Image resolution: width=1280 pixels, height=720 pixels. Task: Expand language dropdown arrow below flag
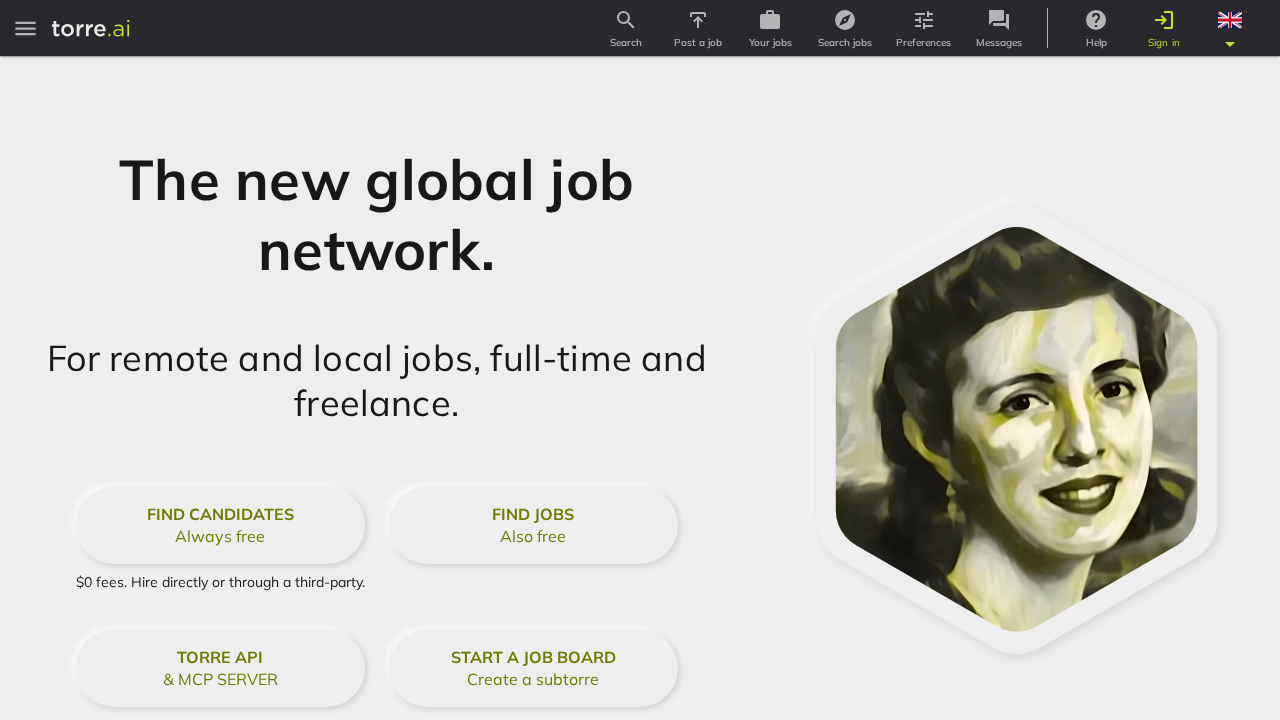pyautogui.click(x=1230, y=44)
